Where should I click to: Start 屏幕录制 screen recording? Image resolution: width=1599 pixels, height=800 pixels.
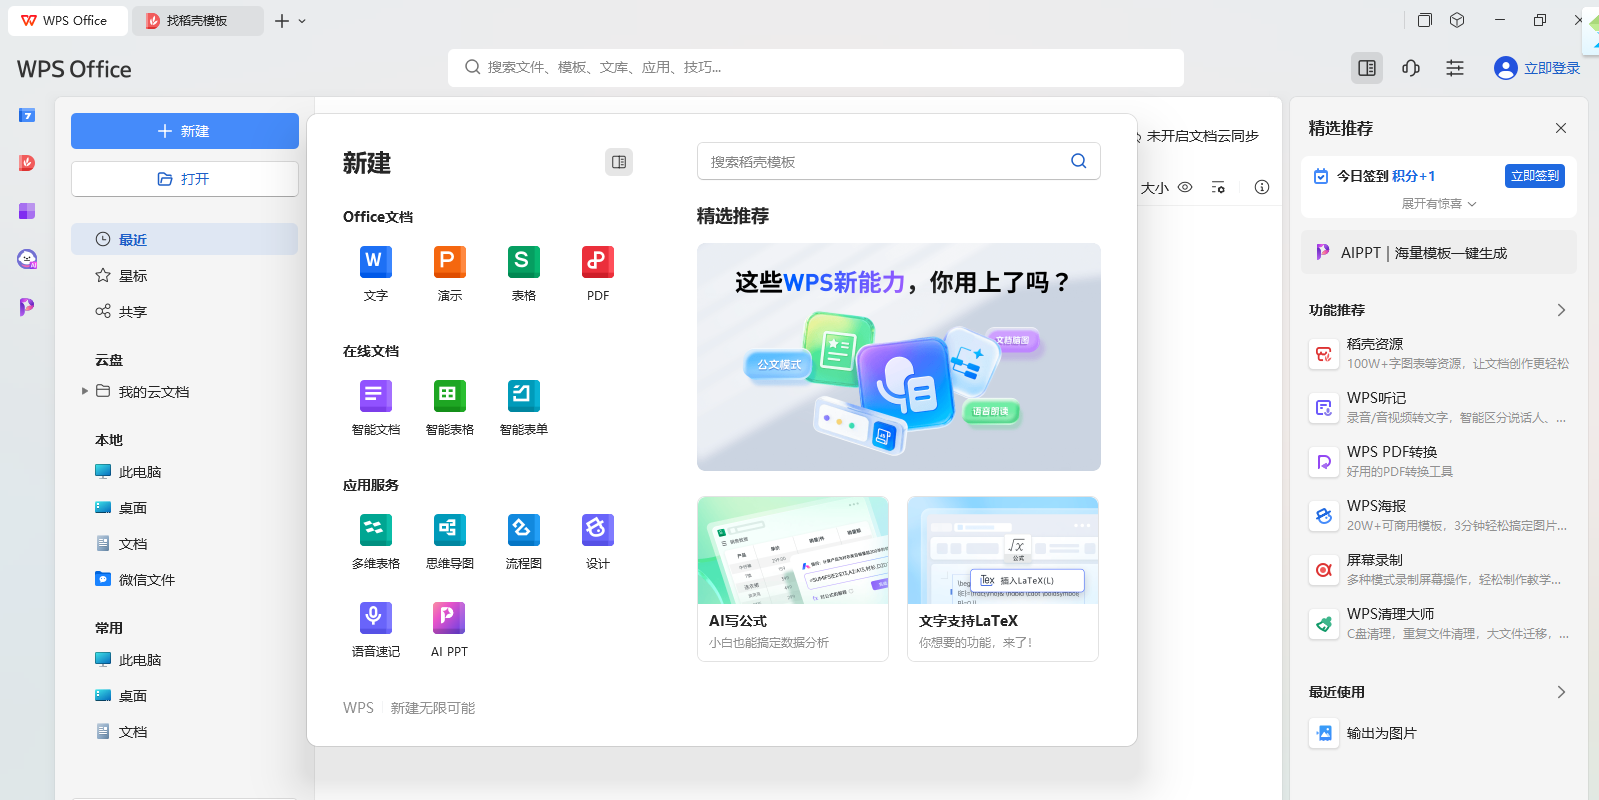(x=1439, y=569)
